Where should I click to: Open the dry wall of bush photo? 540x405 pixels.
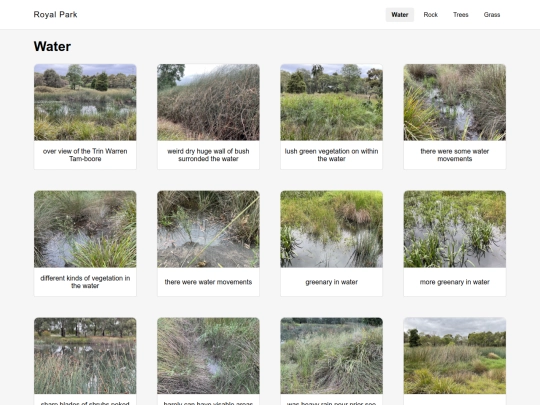pyautogui.click(x=208, y=102)
